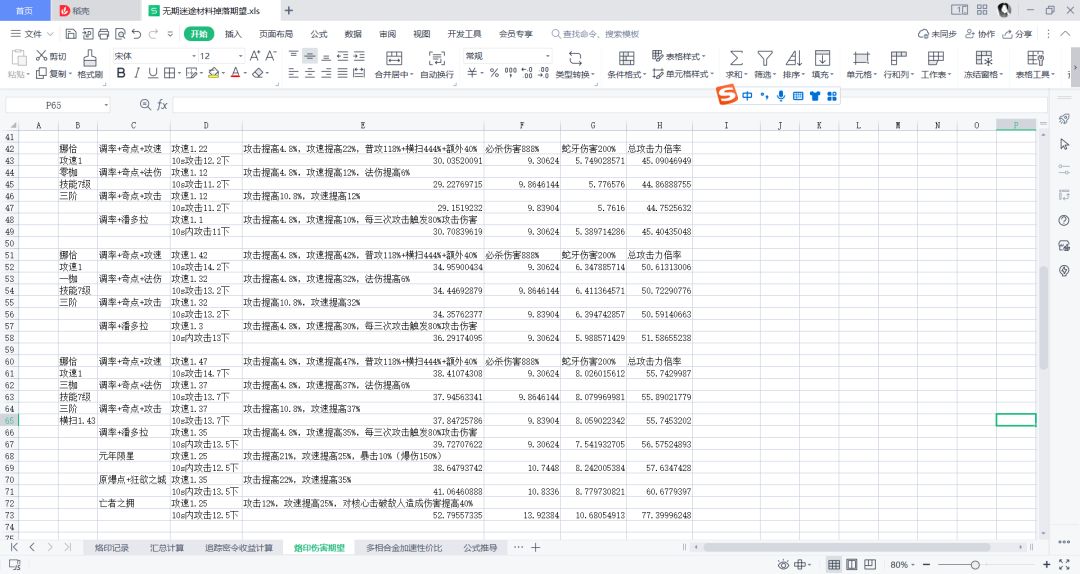
Task: Open the Data (数据) tab
Action: pos(353,34)
